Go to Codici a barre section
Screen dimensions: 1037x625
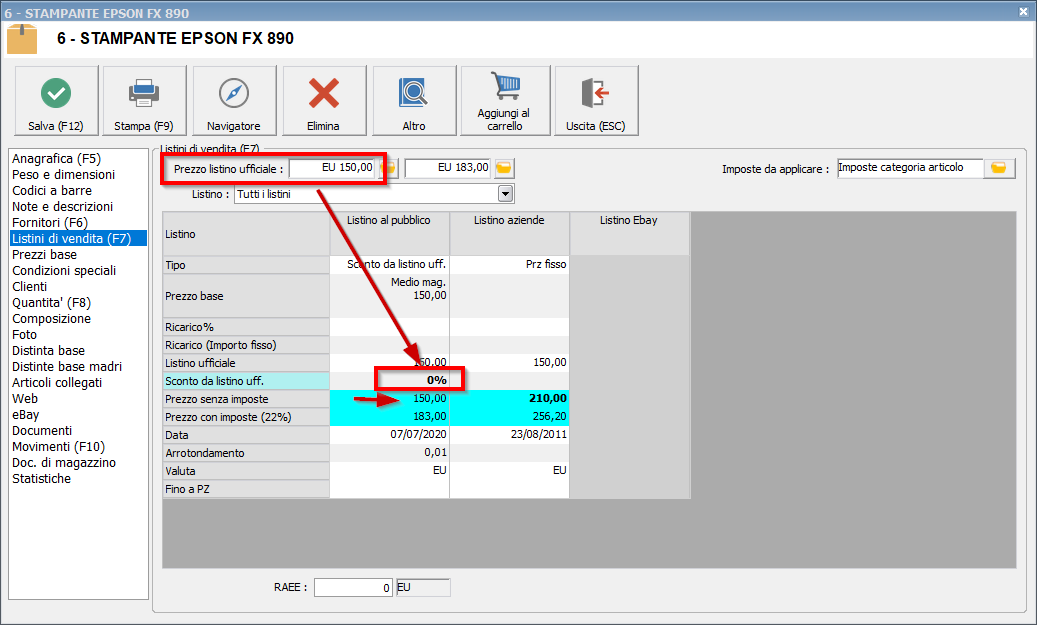coord(52,190)
